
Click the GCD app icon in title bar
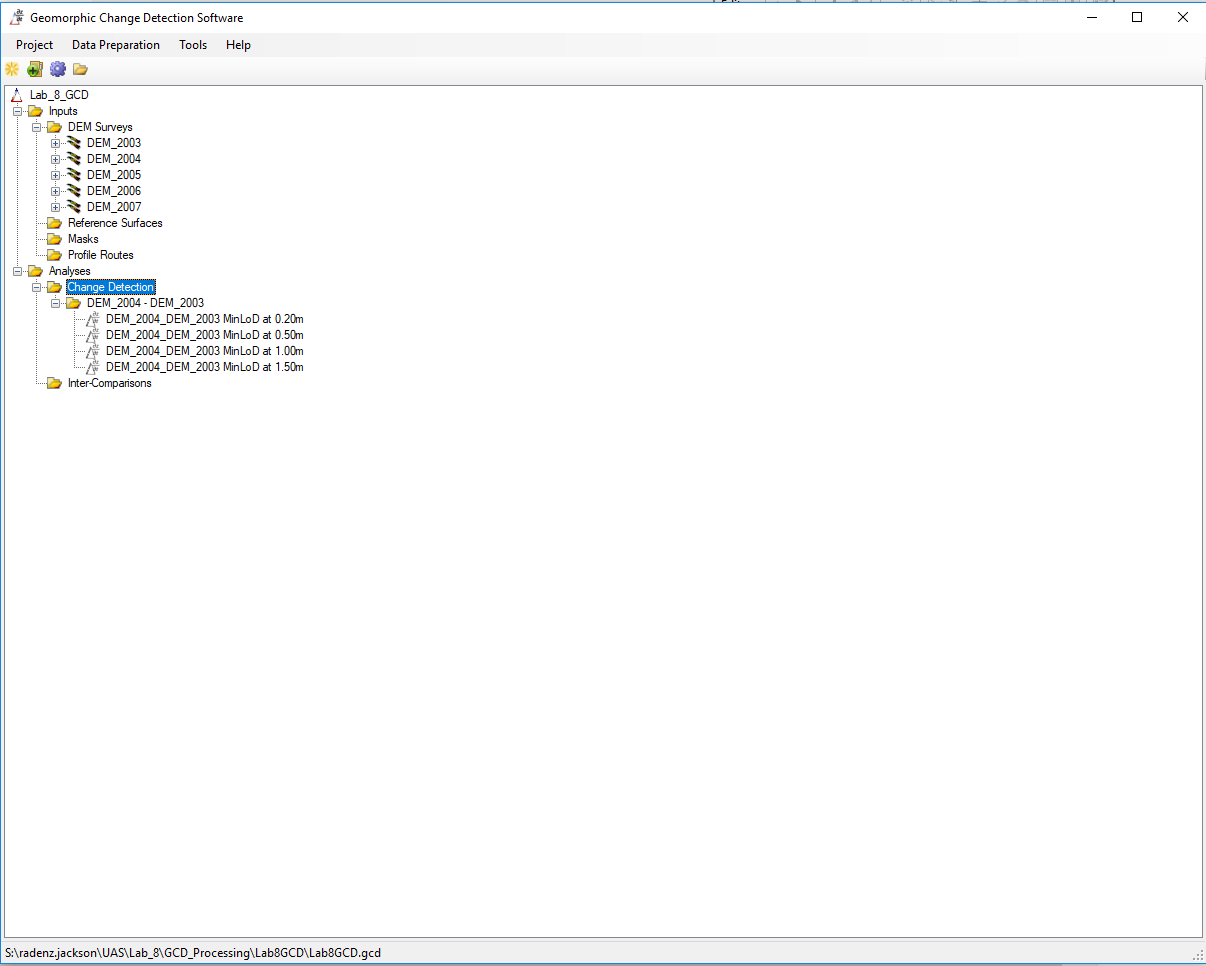pyautogui.click(x=16, y=17)
